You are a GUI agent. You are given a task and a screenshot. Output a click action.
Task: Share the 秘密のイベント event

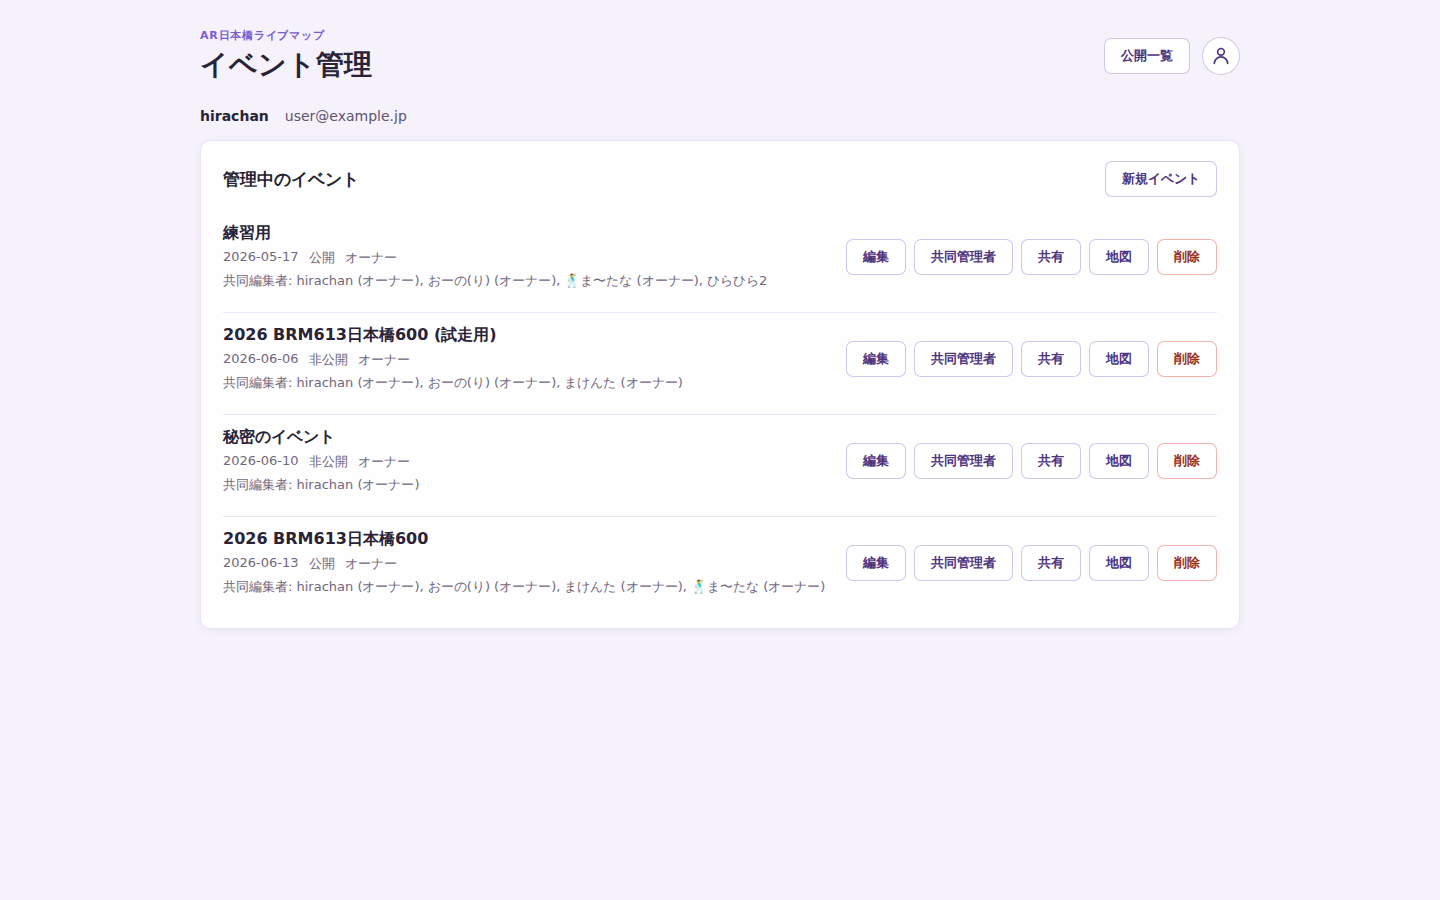[x=1050, y=461]
